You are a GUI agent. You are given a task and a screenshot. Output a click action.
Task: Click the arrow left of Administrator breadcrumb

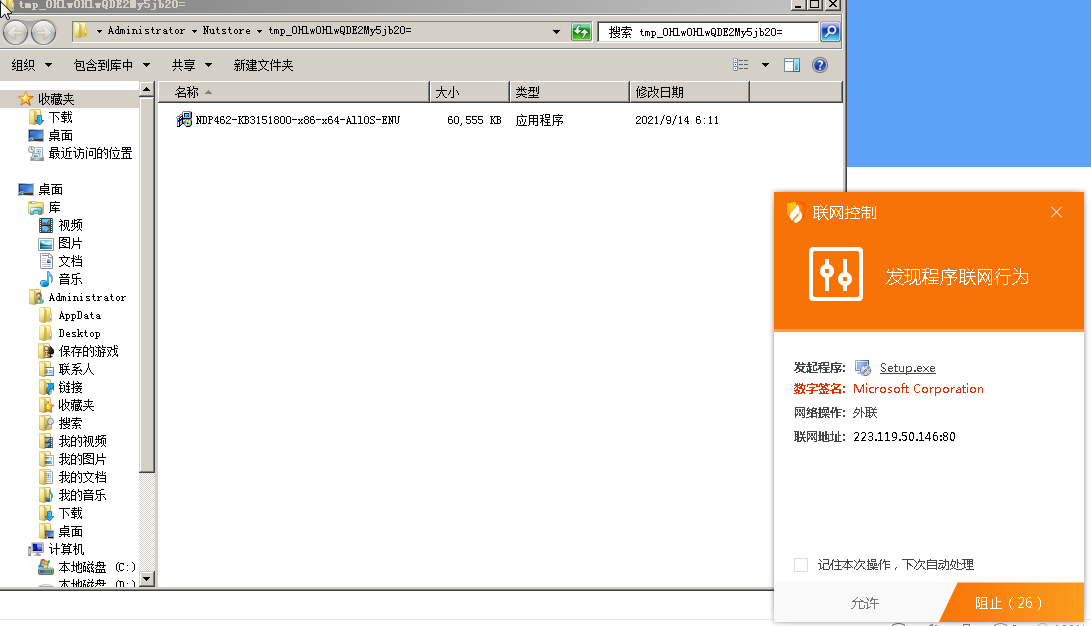(99, 31)
